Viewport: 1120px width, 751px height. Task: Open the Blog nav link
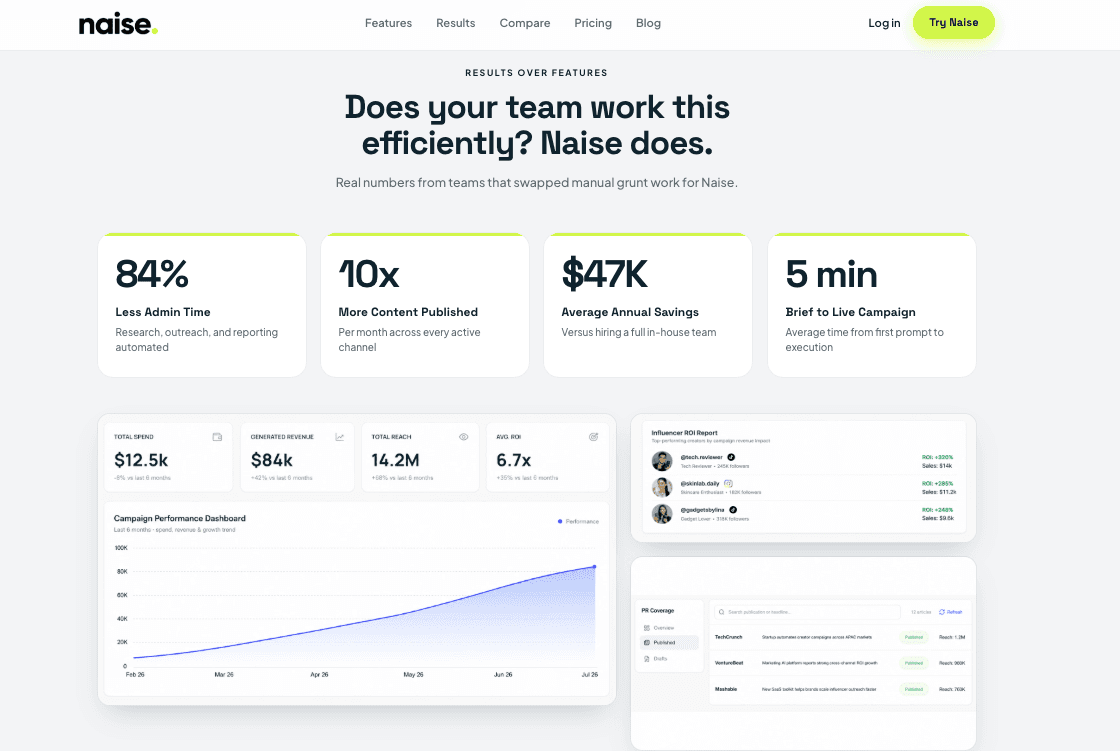point(649,23)
